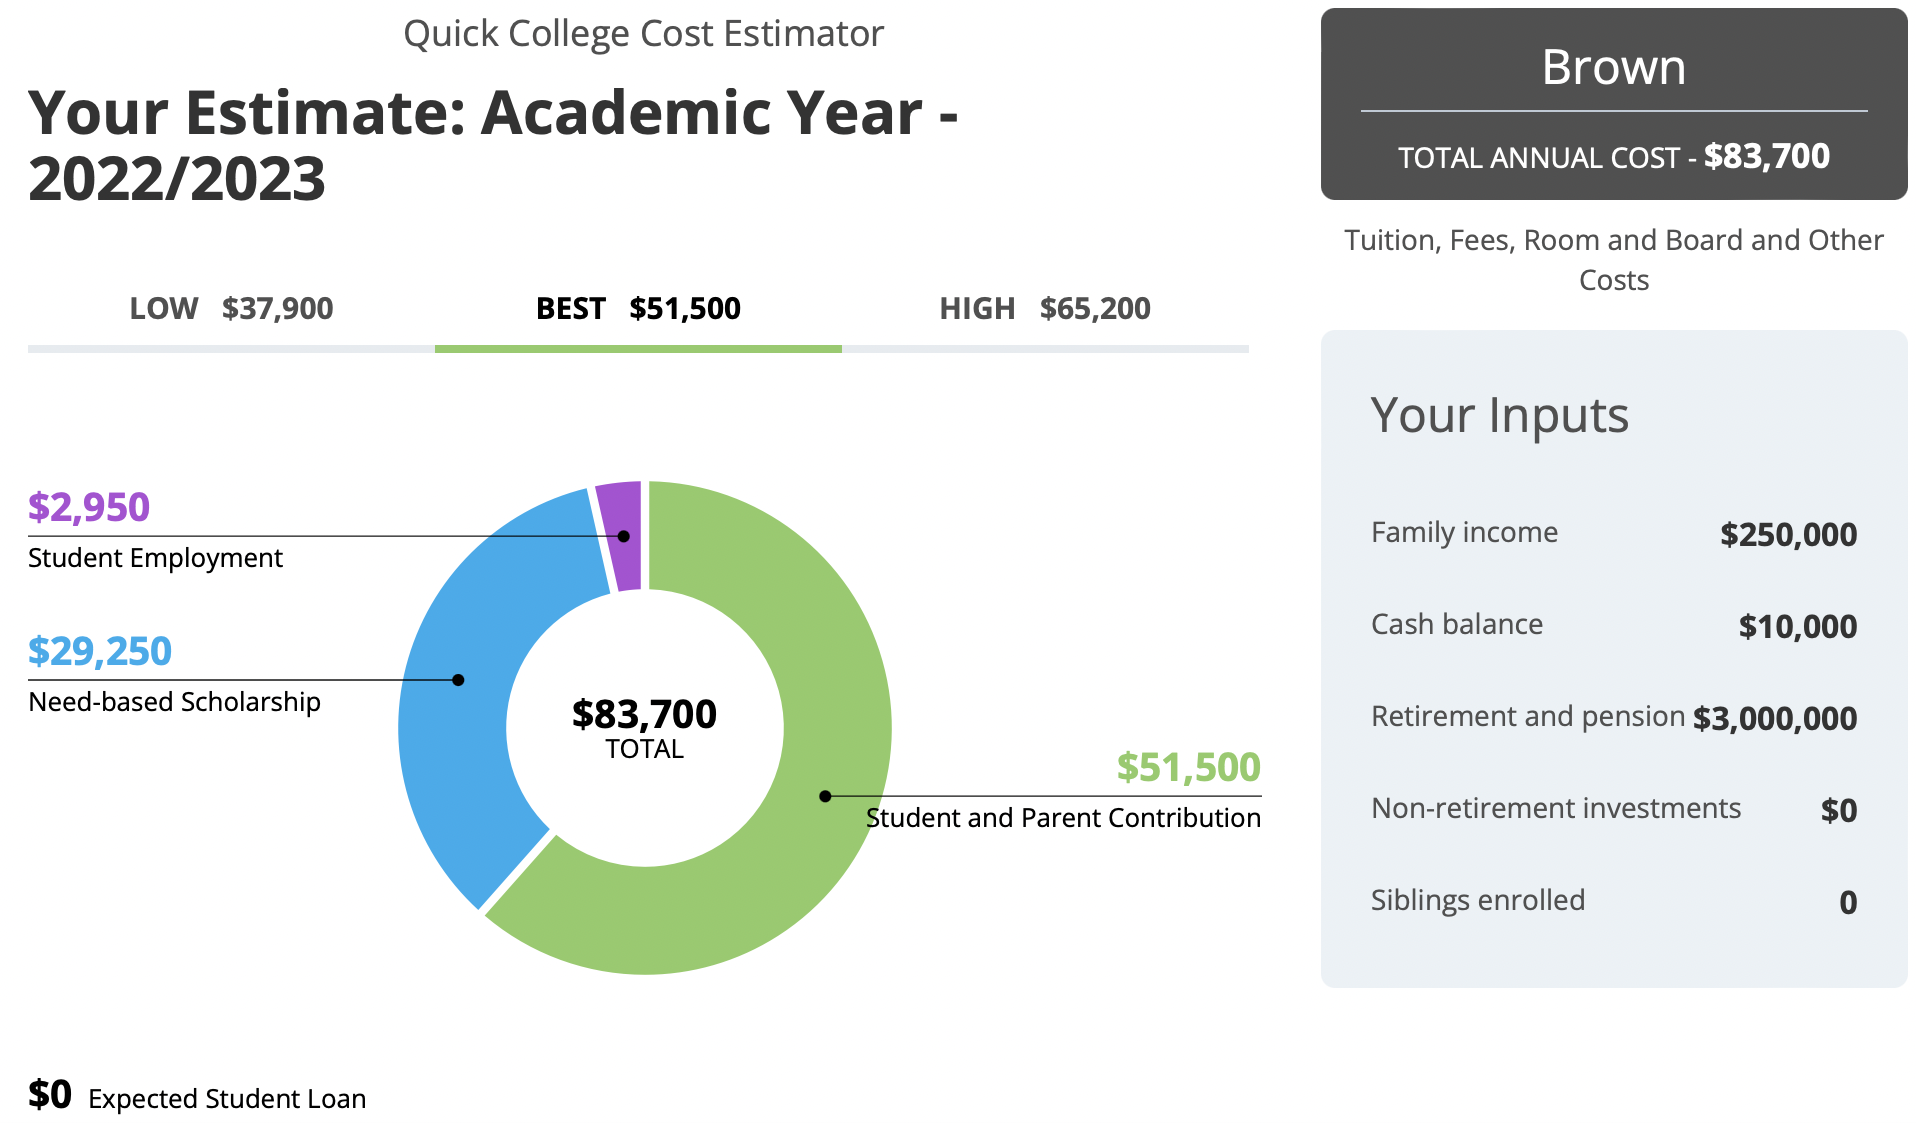The width and height of the screenshot is (1916, 1123).
Task: Switch to the HIGH $65,200 estimate tab
Action: [x=1045, y=309]
